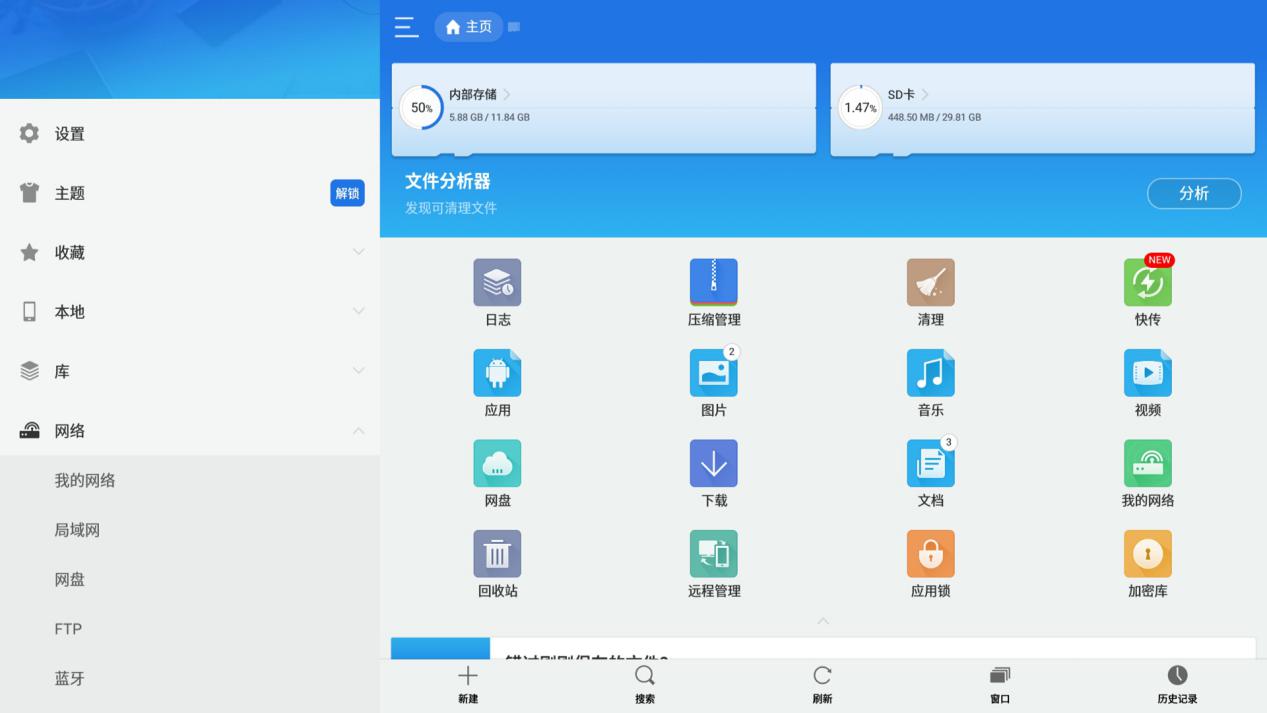
Task: Open 远程管理 remote manager
Action: tap(714, 554)
